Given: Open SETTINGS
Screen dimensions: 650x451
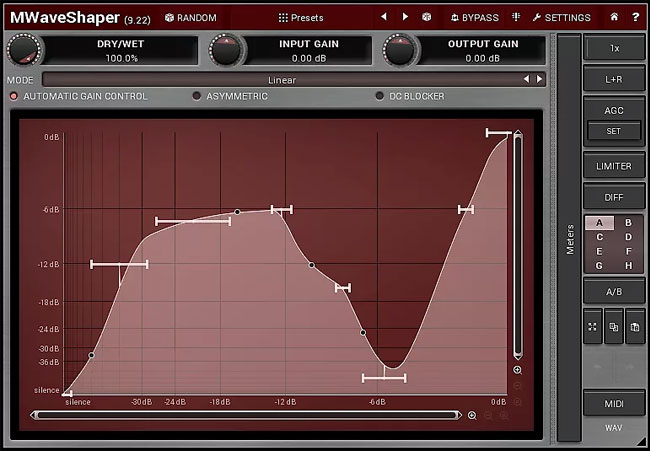Looking at the screenshot, I should (562, 17).
